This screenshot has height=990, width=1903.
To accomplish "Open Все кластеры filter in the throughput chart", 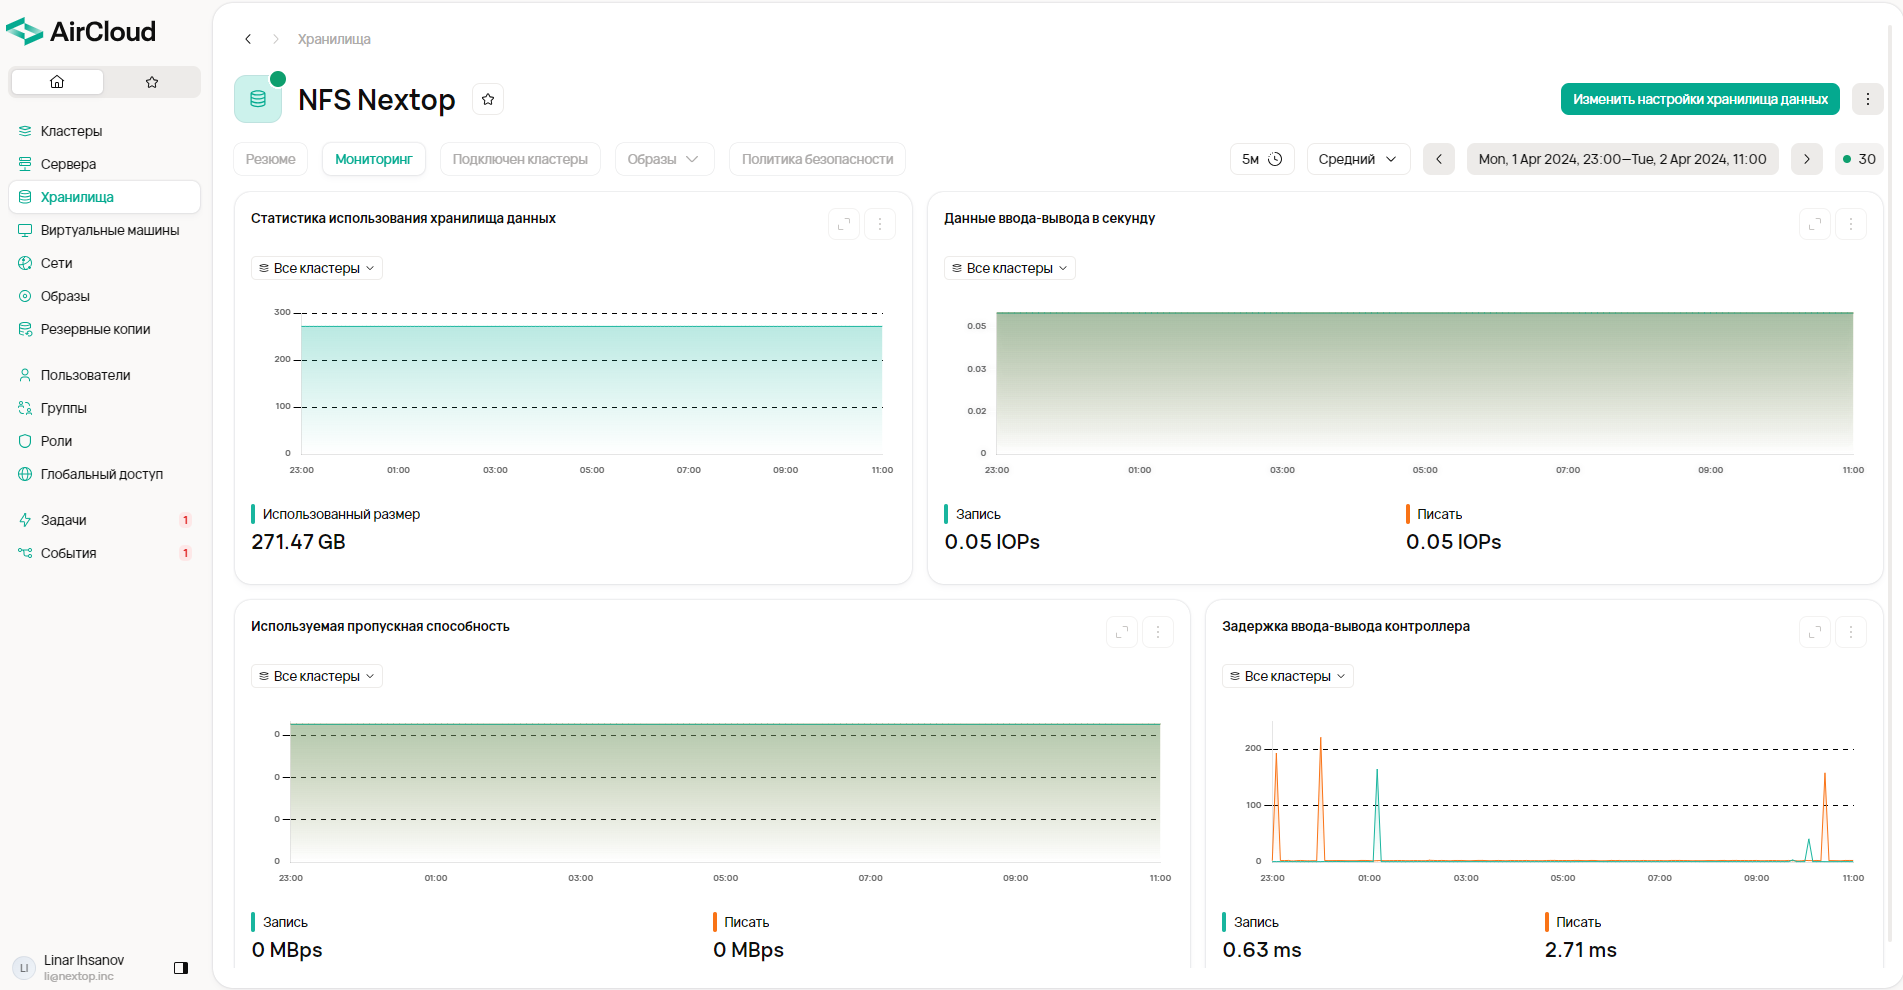I will tap(316, 676).
